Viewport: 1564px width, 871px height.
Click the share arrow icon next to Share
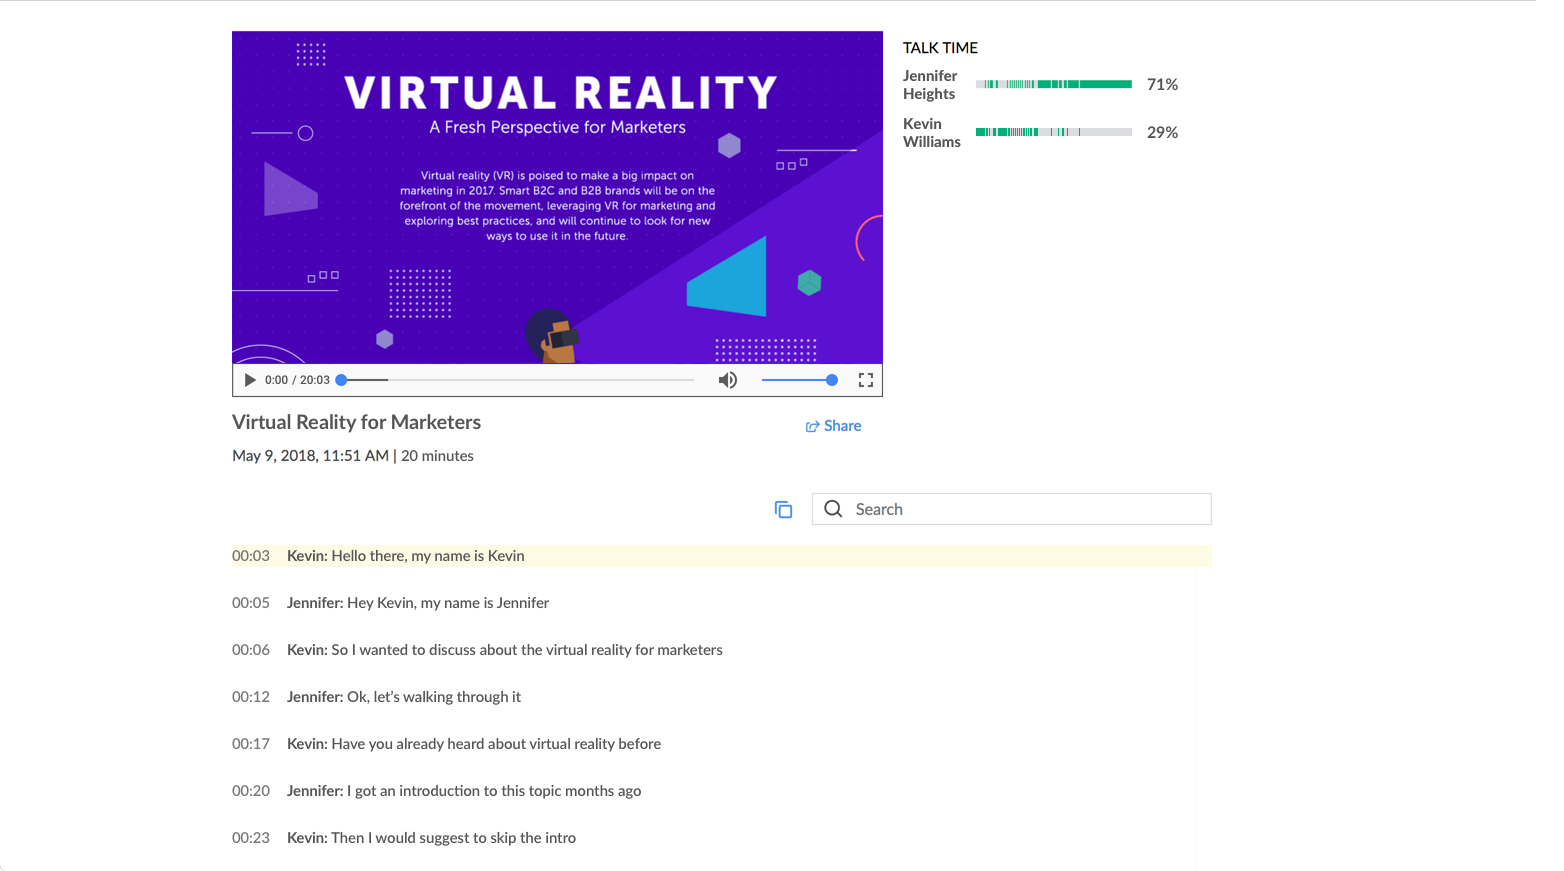point(812,425)
